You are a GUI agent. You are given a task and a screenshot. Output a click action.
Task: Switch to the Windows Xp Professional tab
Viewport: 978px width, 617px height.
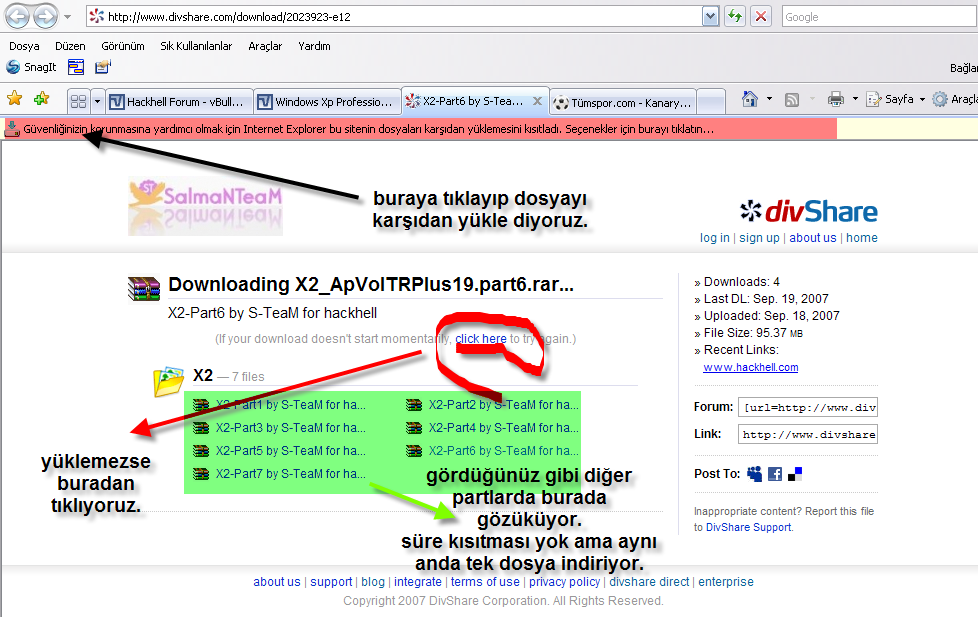pyautogui.click(x=327, y=102)
